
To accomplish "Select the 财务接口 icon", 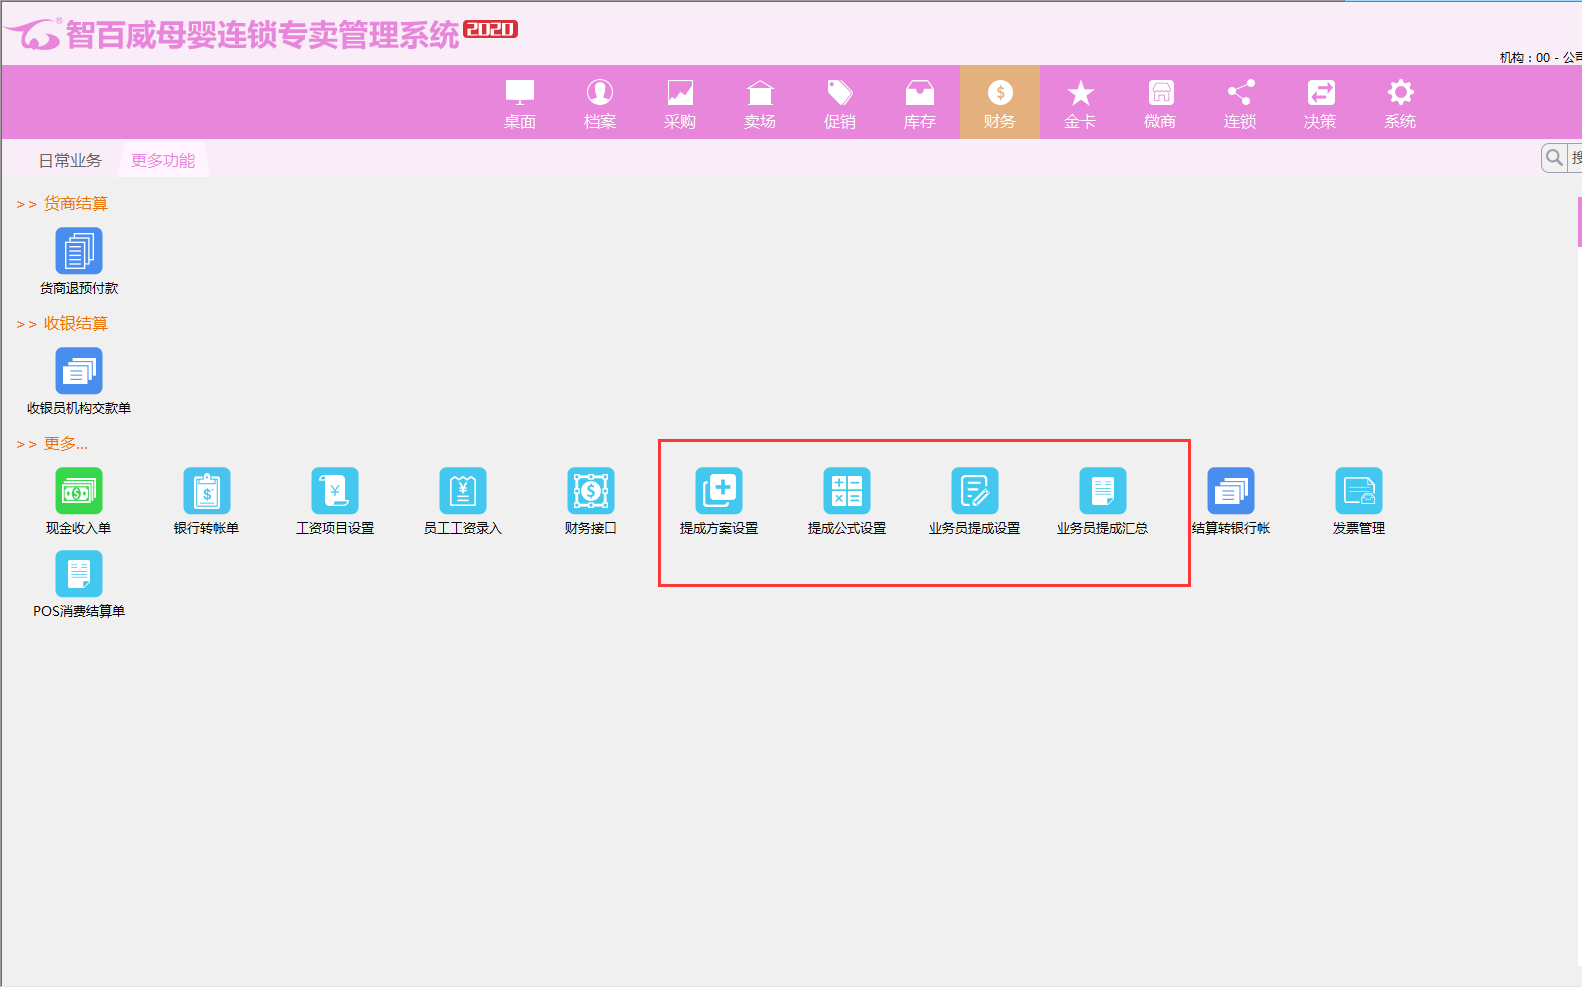I will click(x=591, y=491).
